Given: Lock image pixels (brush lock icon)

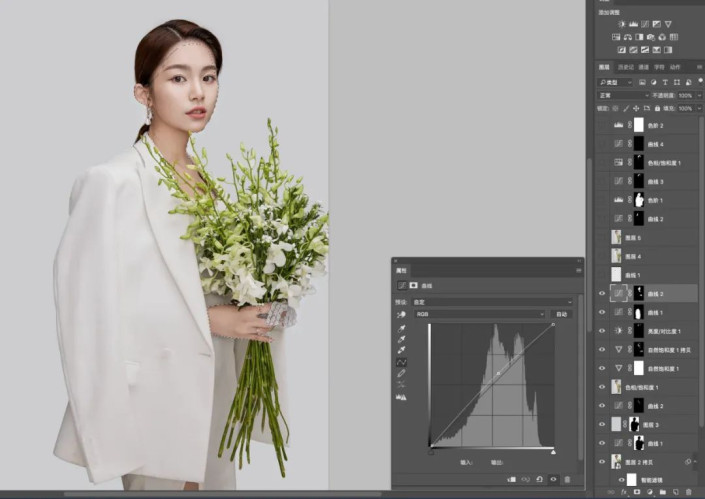Looking at the screenshot, I should pos(626,108).
